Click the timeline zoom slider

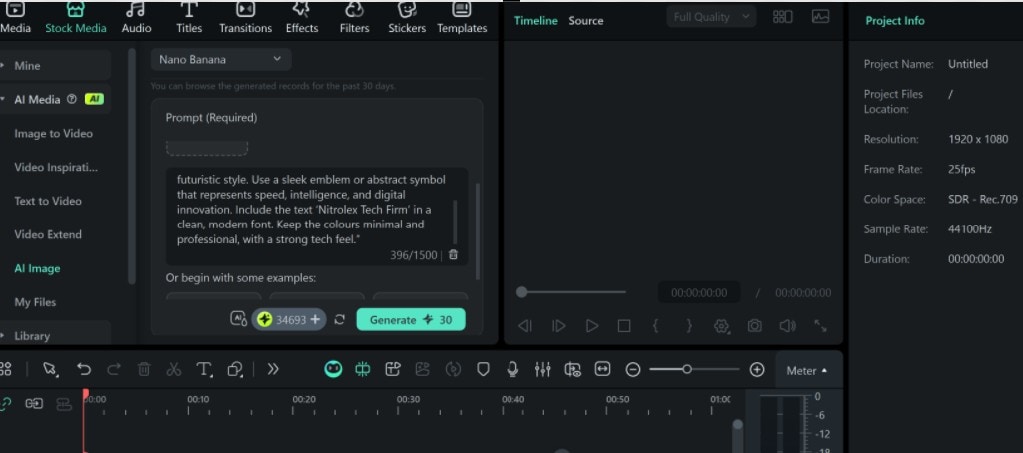point(694,369)
